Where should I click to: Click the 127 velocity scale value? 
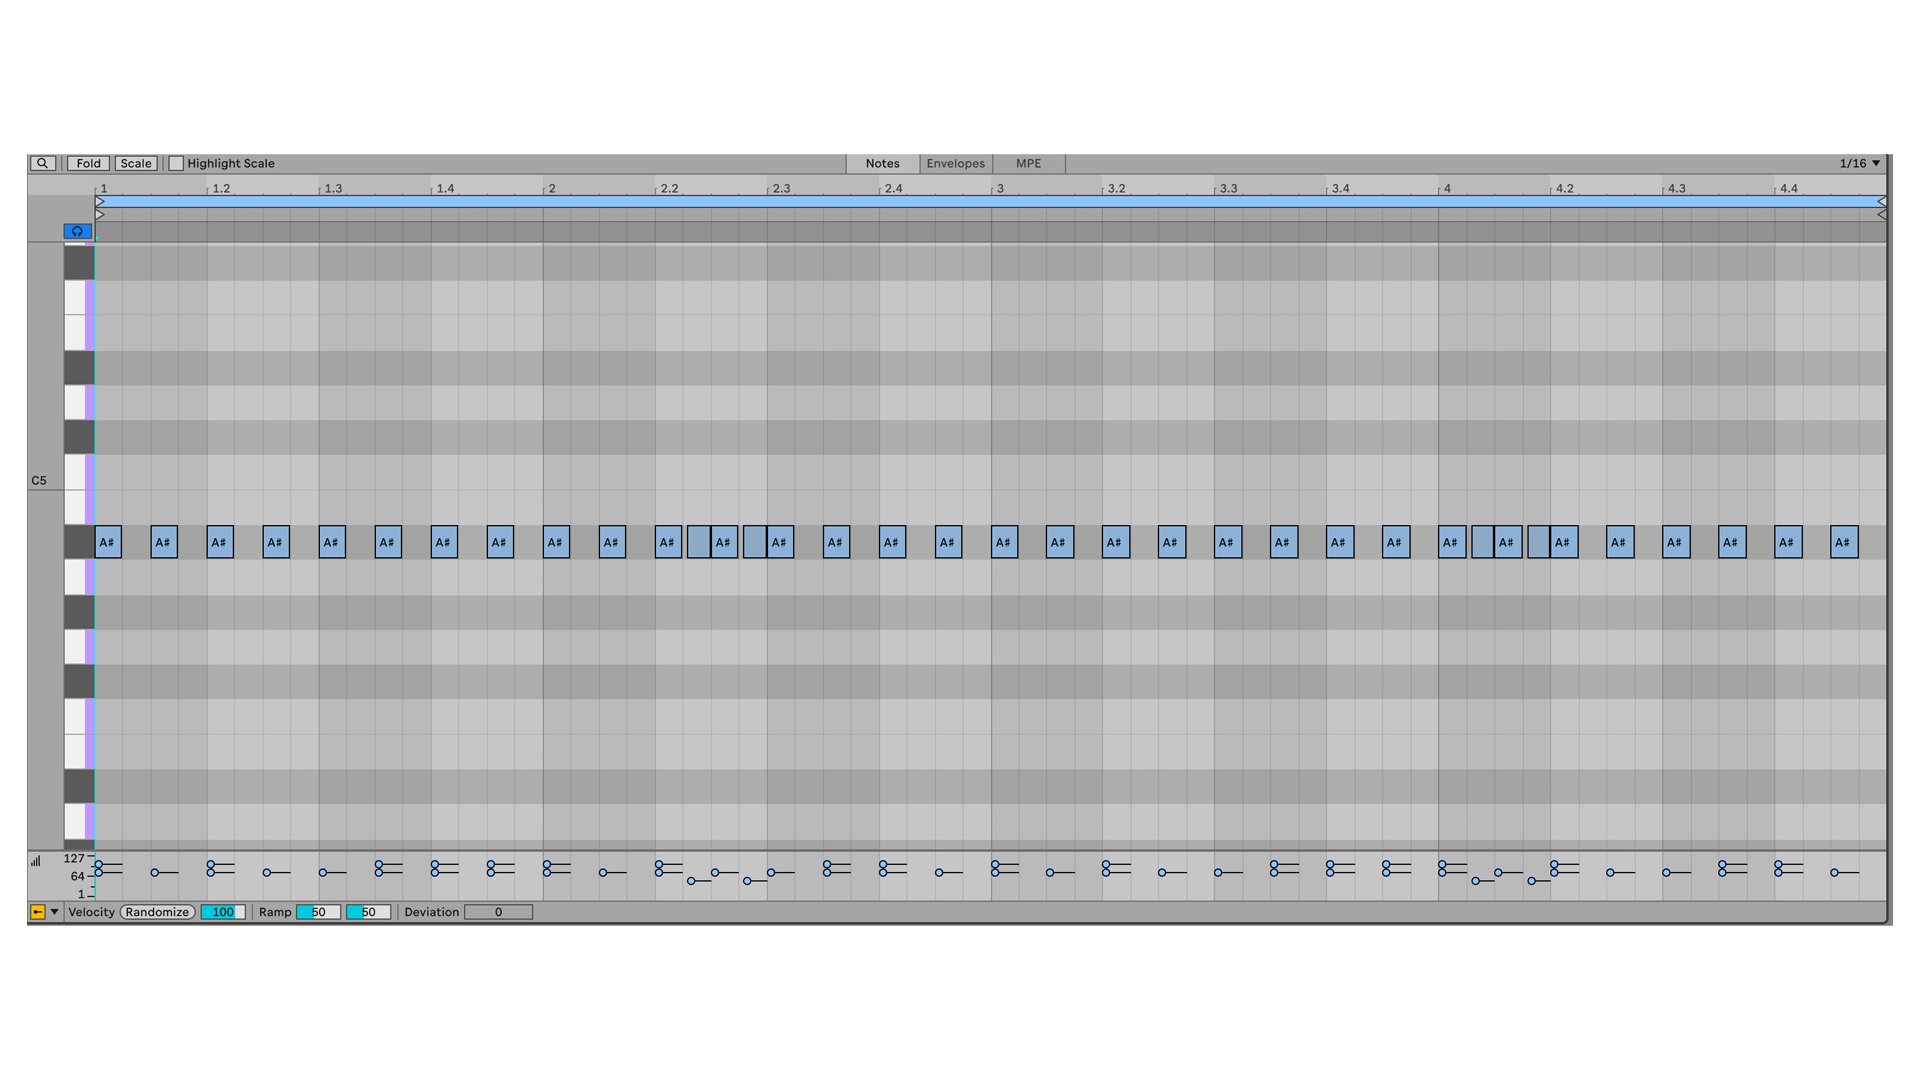(74, 858)
